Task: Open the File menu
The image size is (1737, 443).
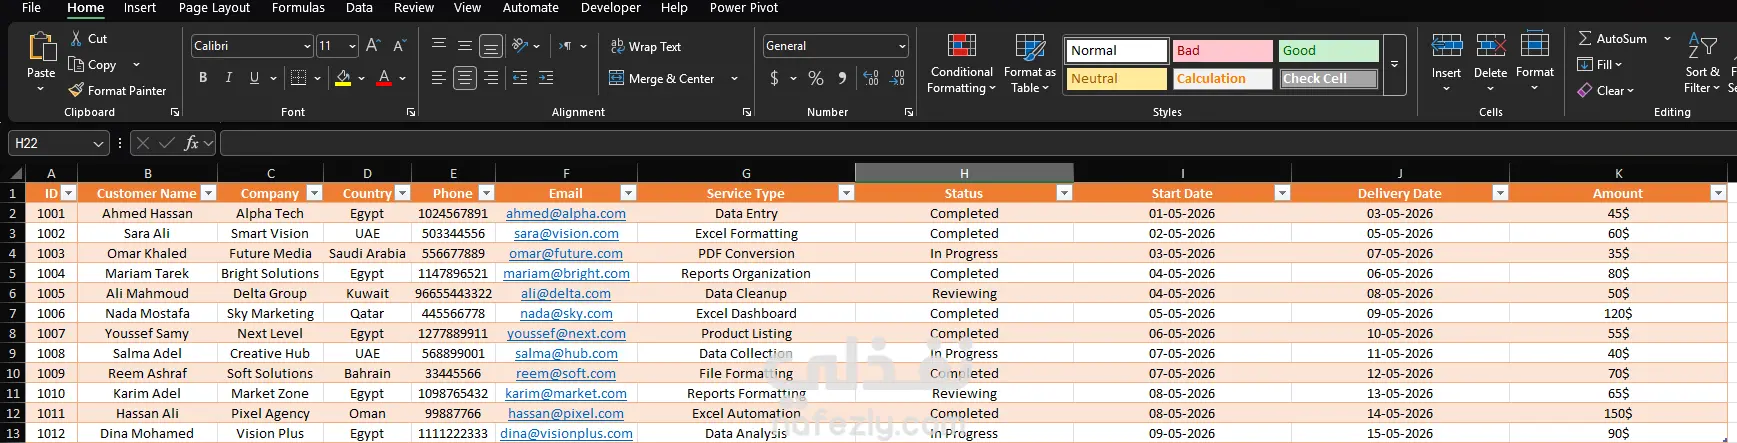Action: tap(31, 8)
